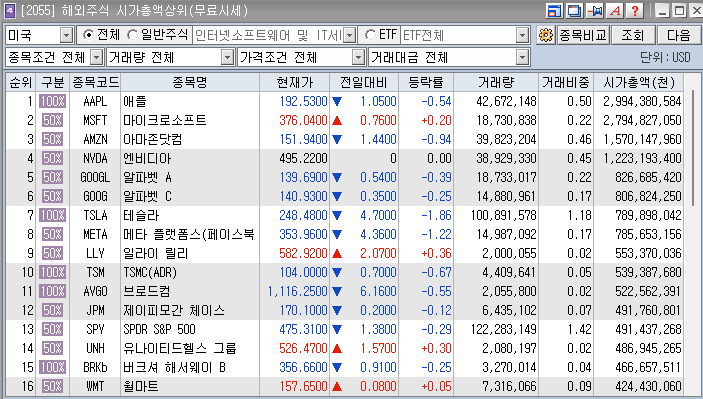Click the 전일대비 column header

click(x=363, y=82)
